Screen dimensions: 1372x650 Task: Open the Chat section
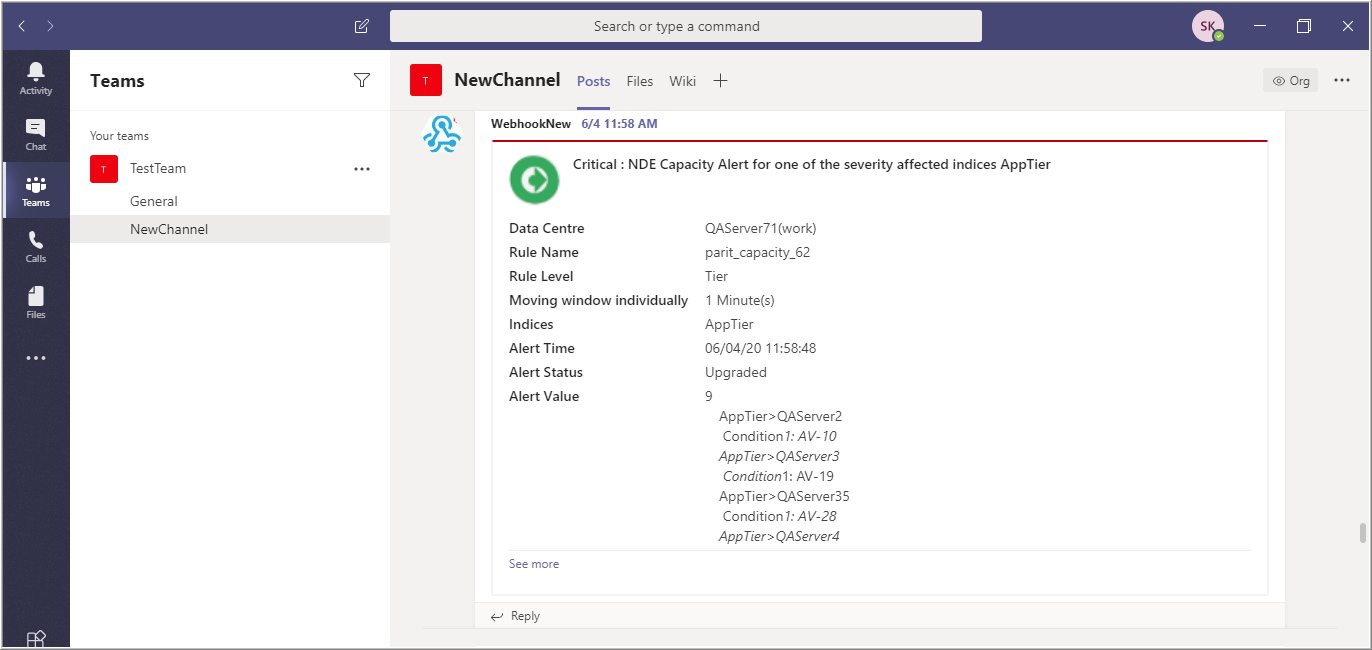(x=36, y=134)
